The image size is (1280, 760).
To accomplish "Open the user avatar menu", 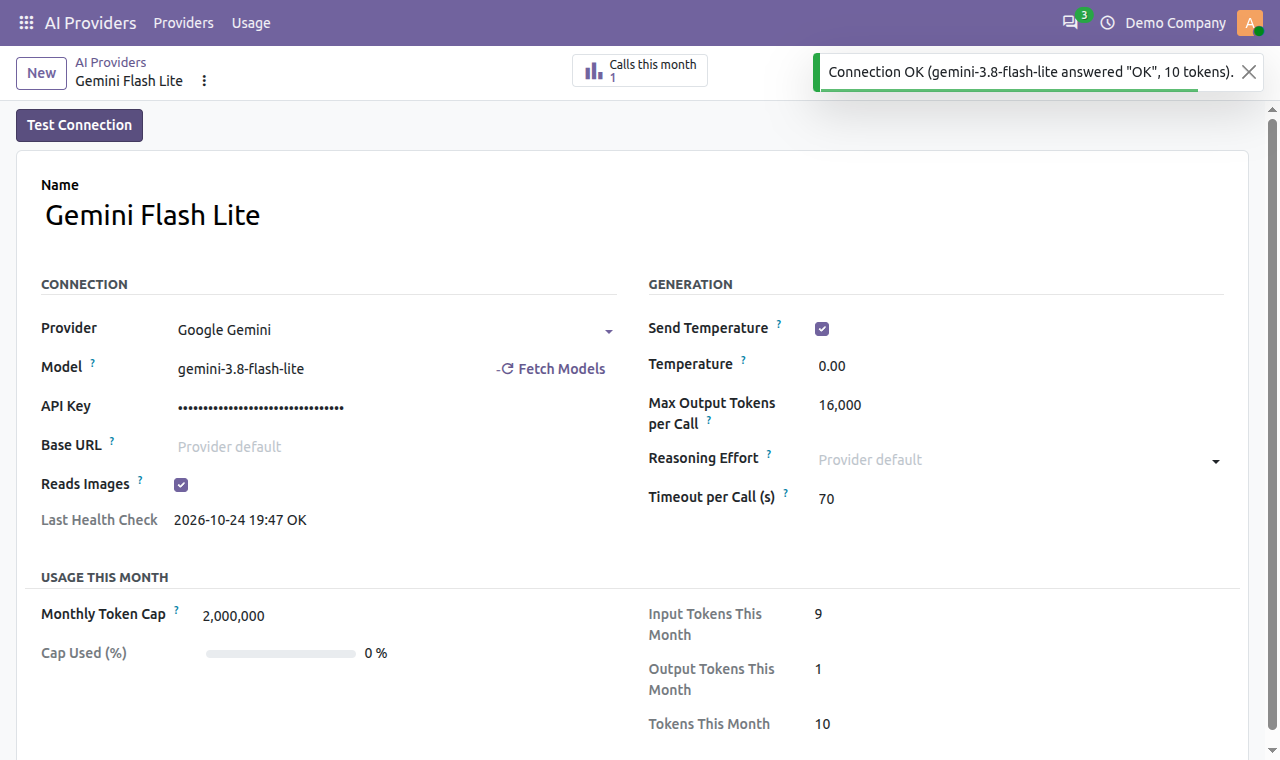I will [1250, 23].
